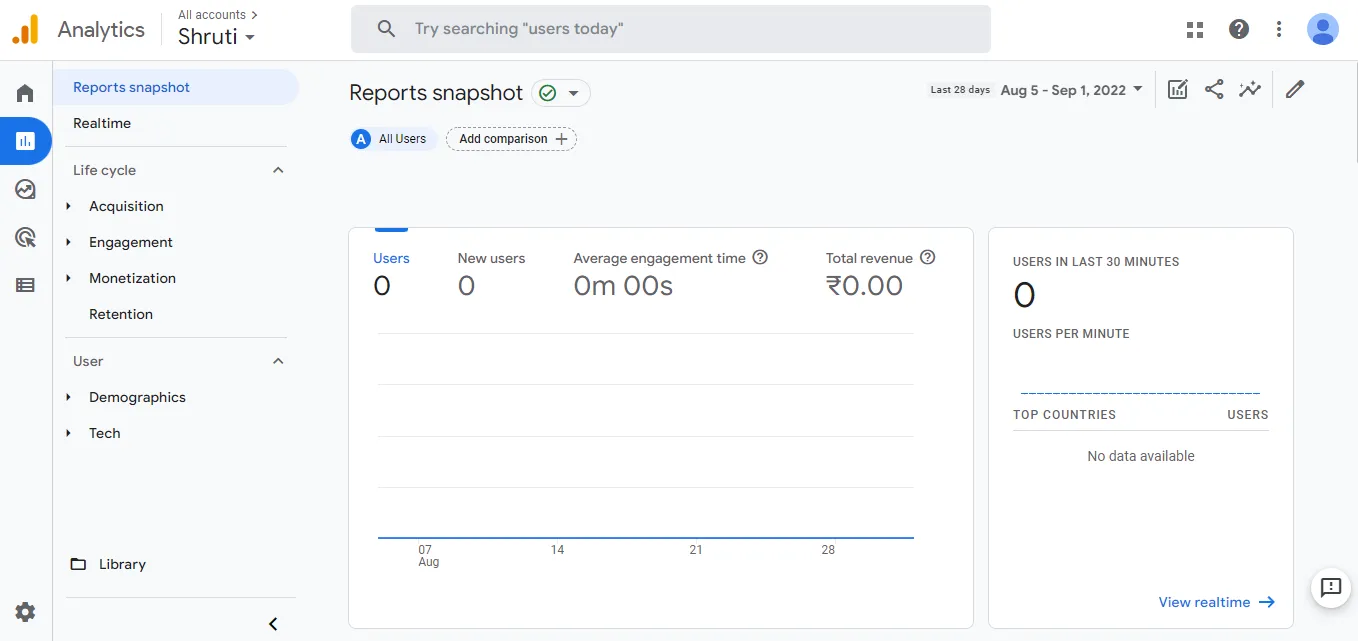Click the All accounts breadcrumb

218,15
